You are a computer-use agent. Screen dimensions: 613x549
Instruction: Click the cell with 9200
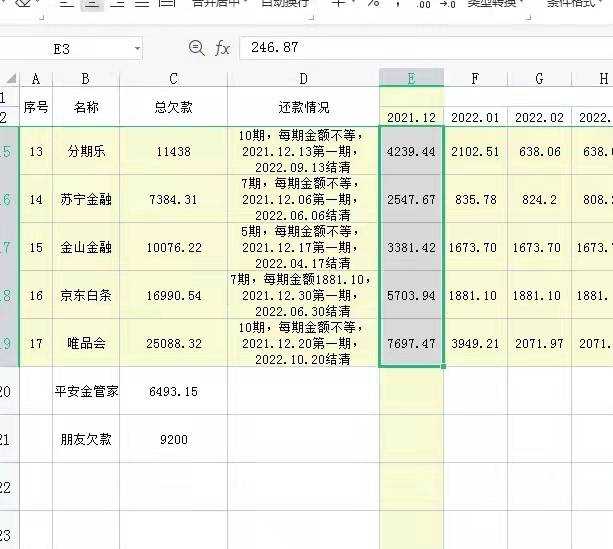pos(174,439)
